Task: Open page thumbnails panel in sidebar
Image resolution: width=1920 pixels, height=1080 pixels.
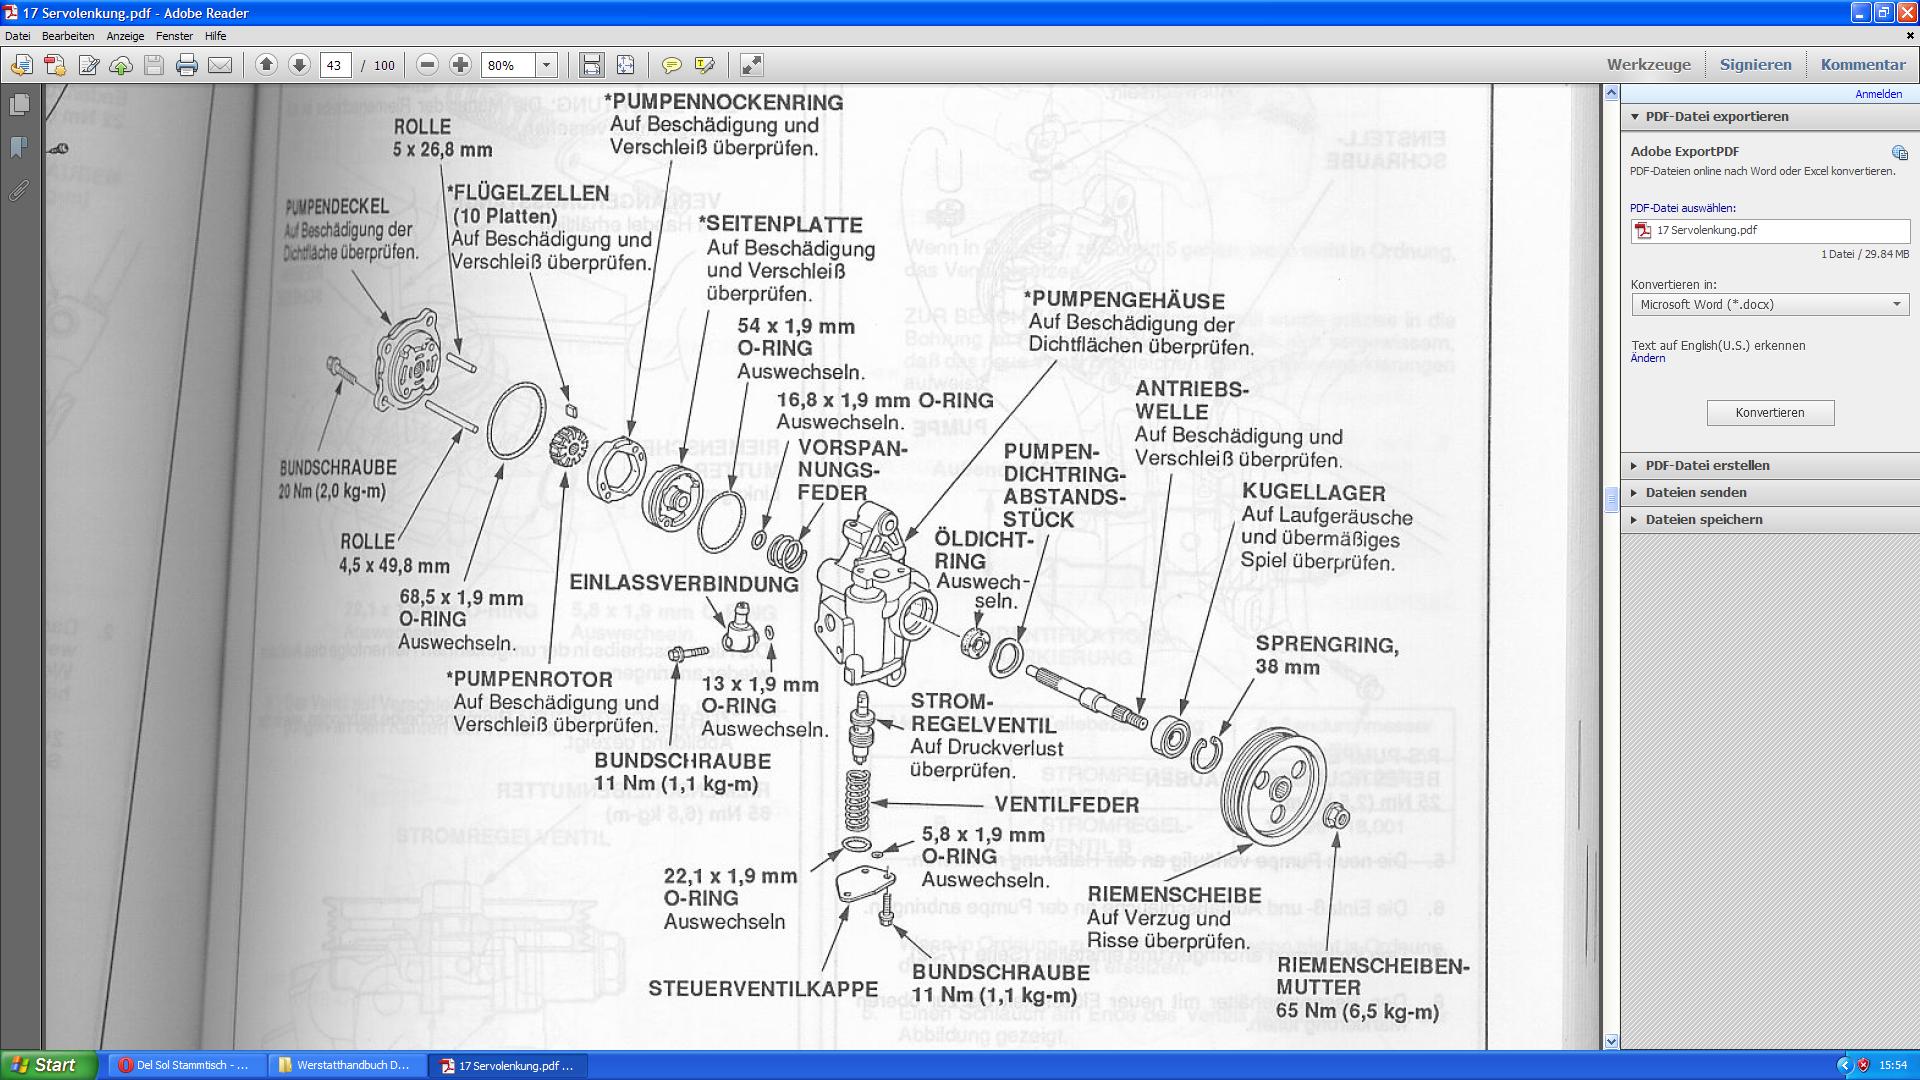Action: pyautogui.click(x=19, y=105)
